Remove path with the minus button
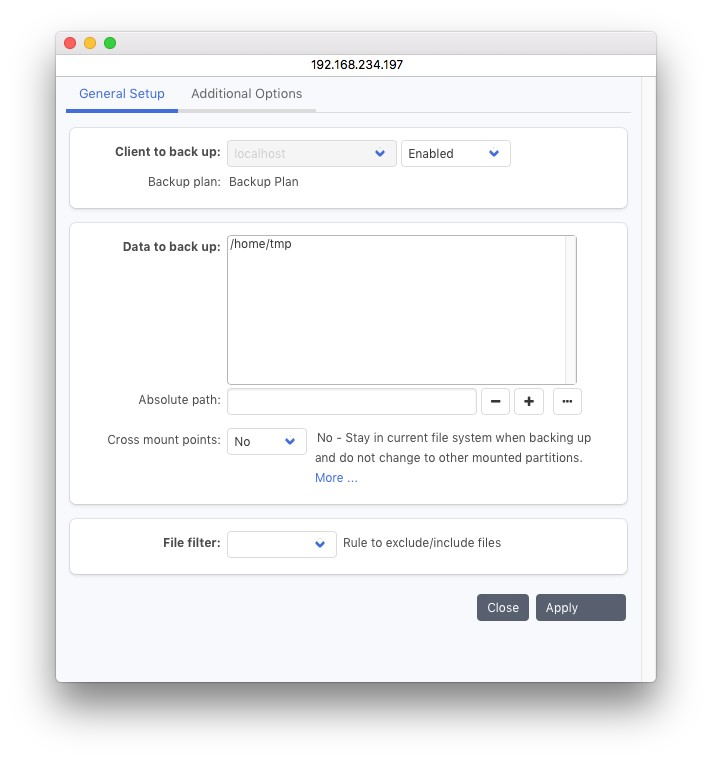This screenshot has width=712, height=762. [x=495, y=401]
